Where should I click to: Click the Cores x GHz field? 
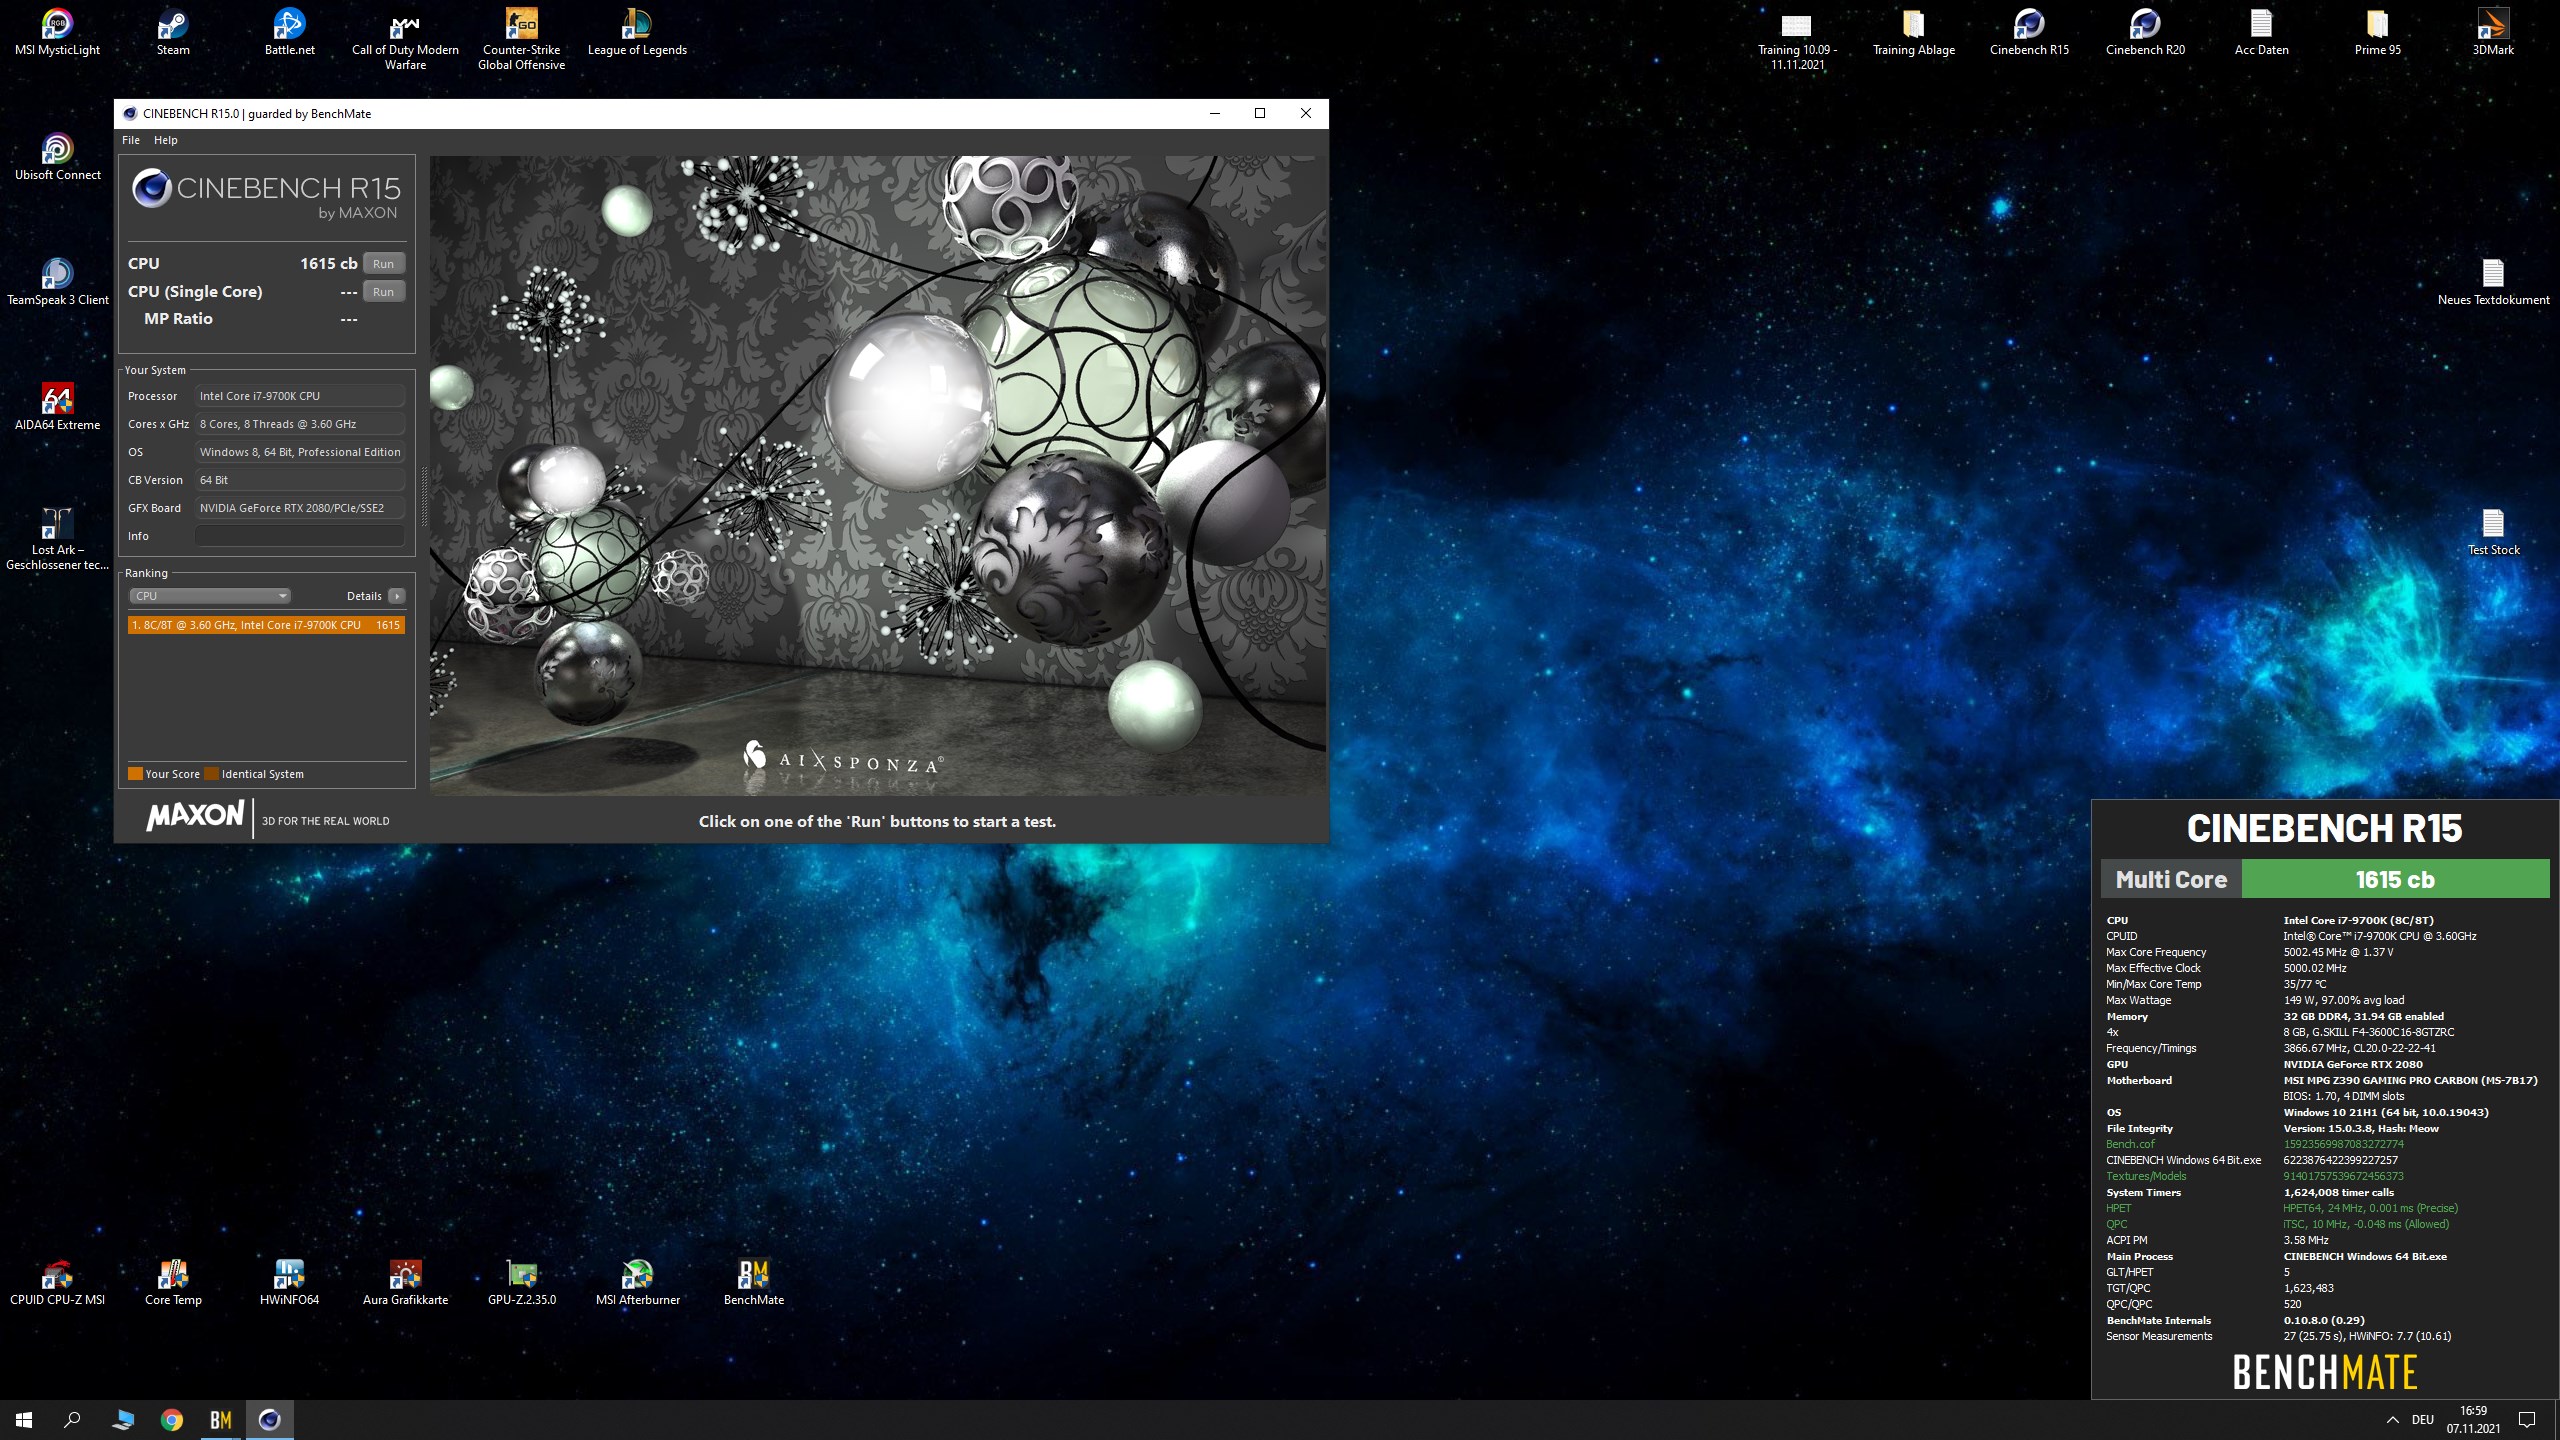300,424
